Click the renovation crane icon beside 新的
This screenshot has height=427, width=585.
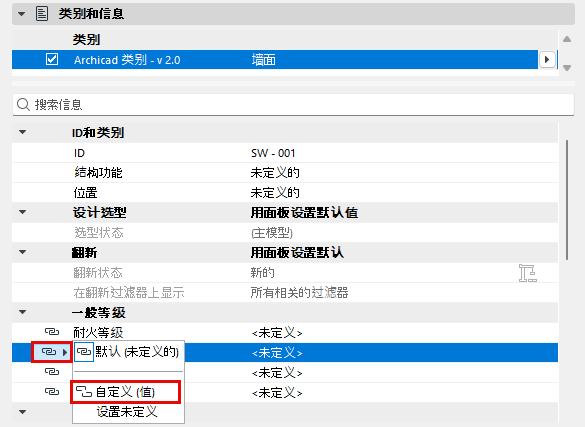coord(528,273)
